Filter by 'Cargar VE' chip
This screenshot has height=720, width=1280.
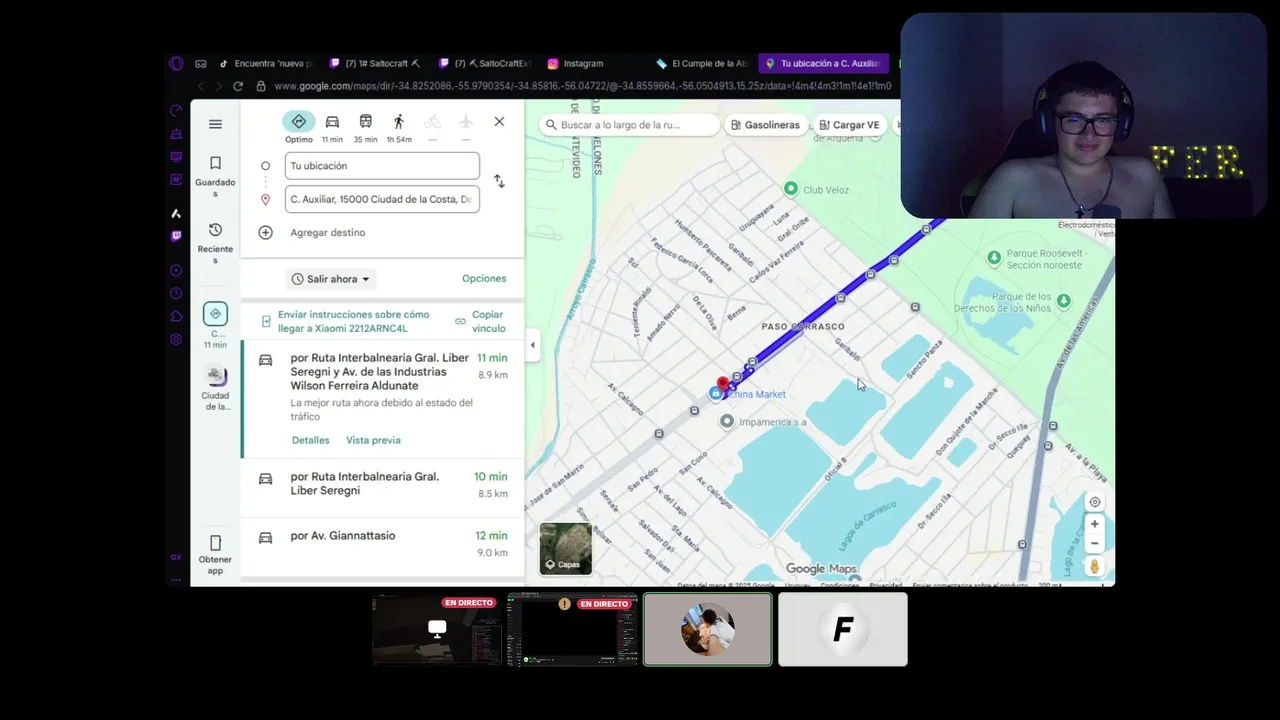849,125
